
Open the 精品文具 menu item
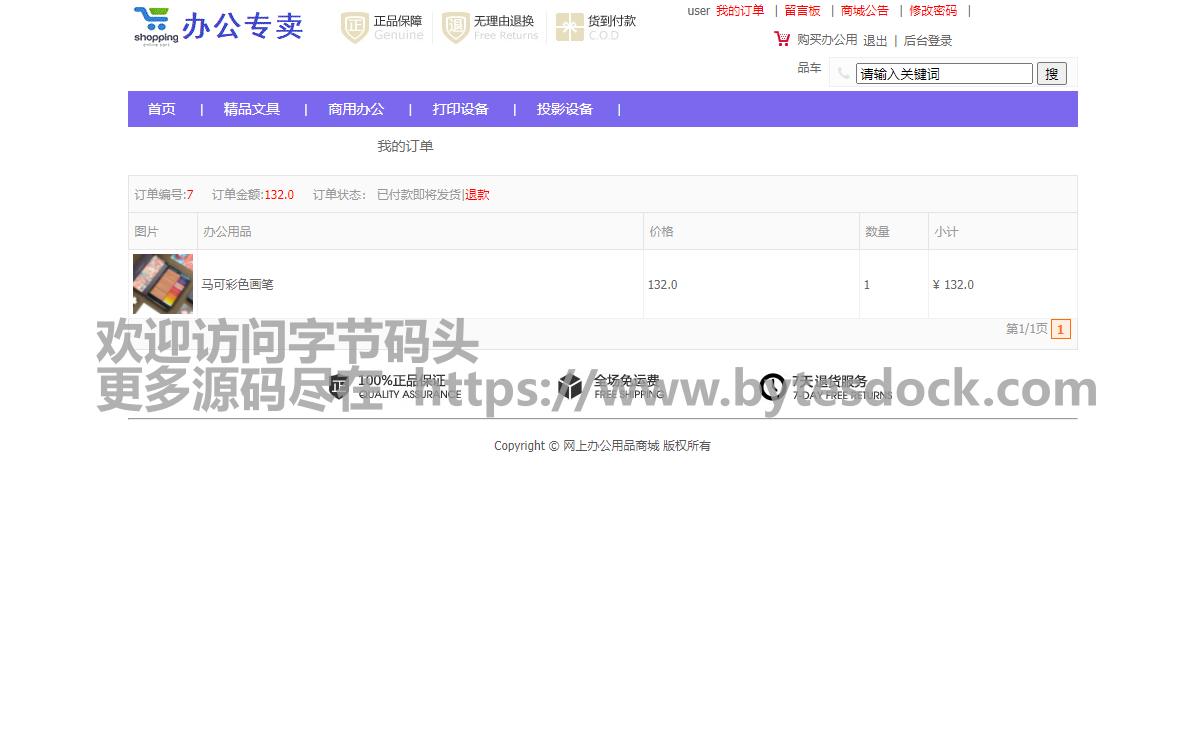[x=252, y=109]
